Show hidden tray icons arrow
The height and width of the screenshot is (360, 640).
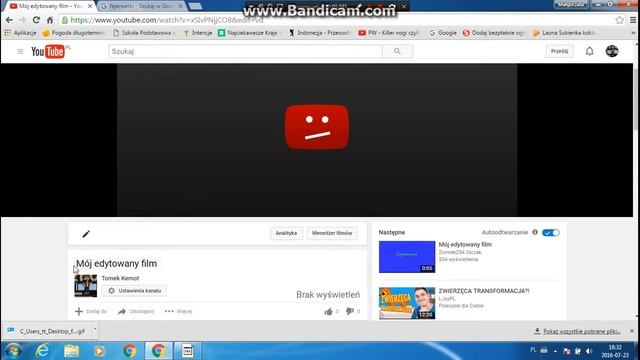(555, 351)
